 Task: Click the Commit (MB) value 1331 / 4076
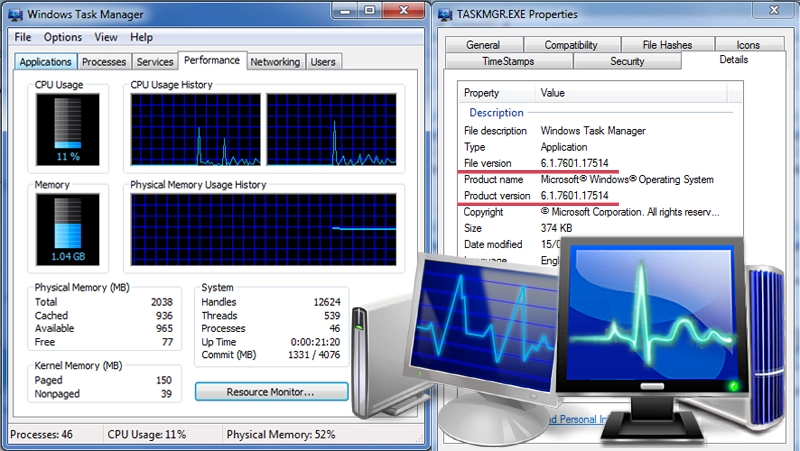pyautogui.click(x=314, y=355)
